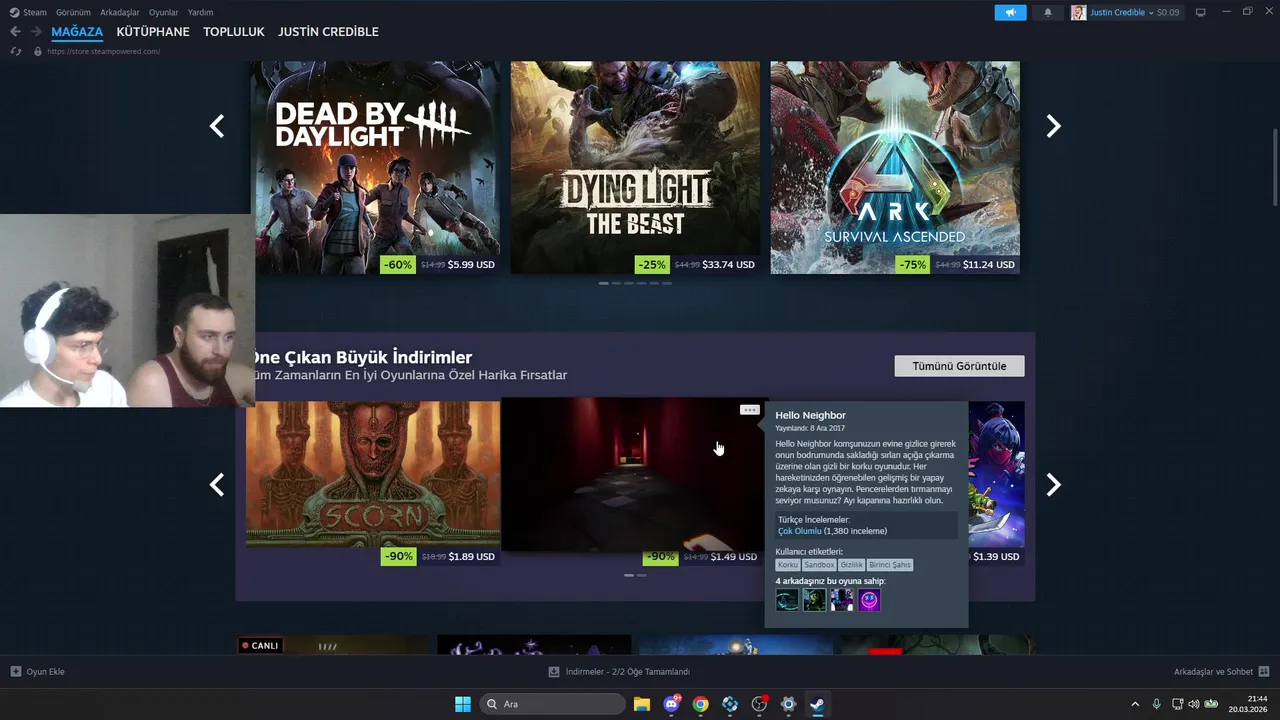Click the Steam logo menu
Viewport: 1280px width, 720px height.
tap(14, 12)
